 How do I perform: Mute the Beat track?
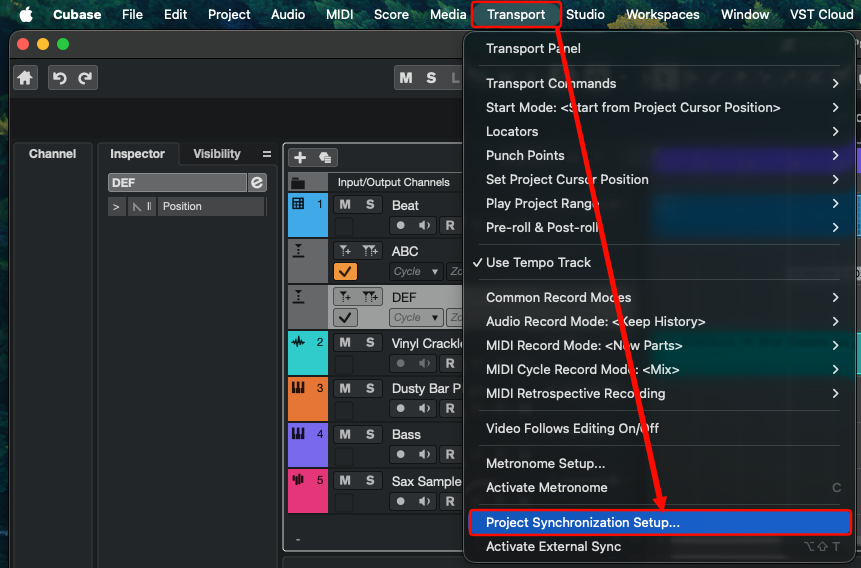point(345,204)
